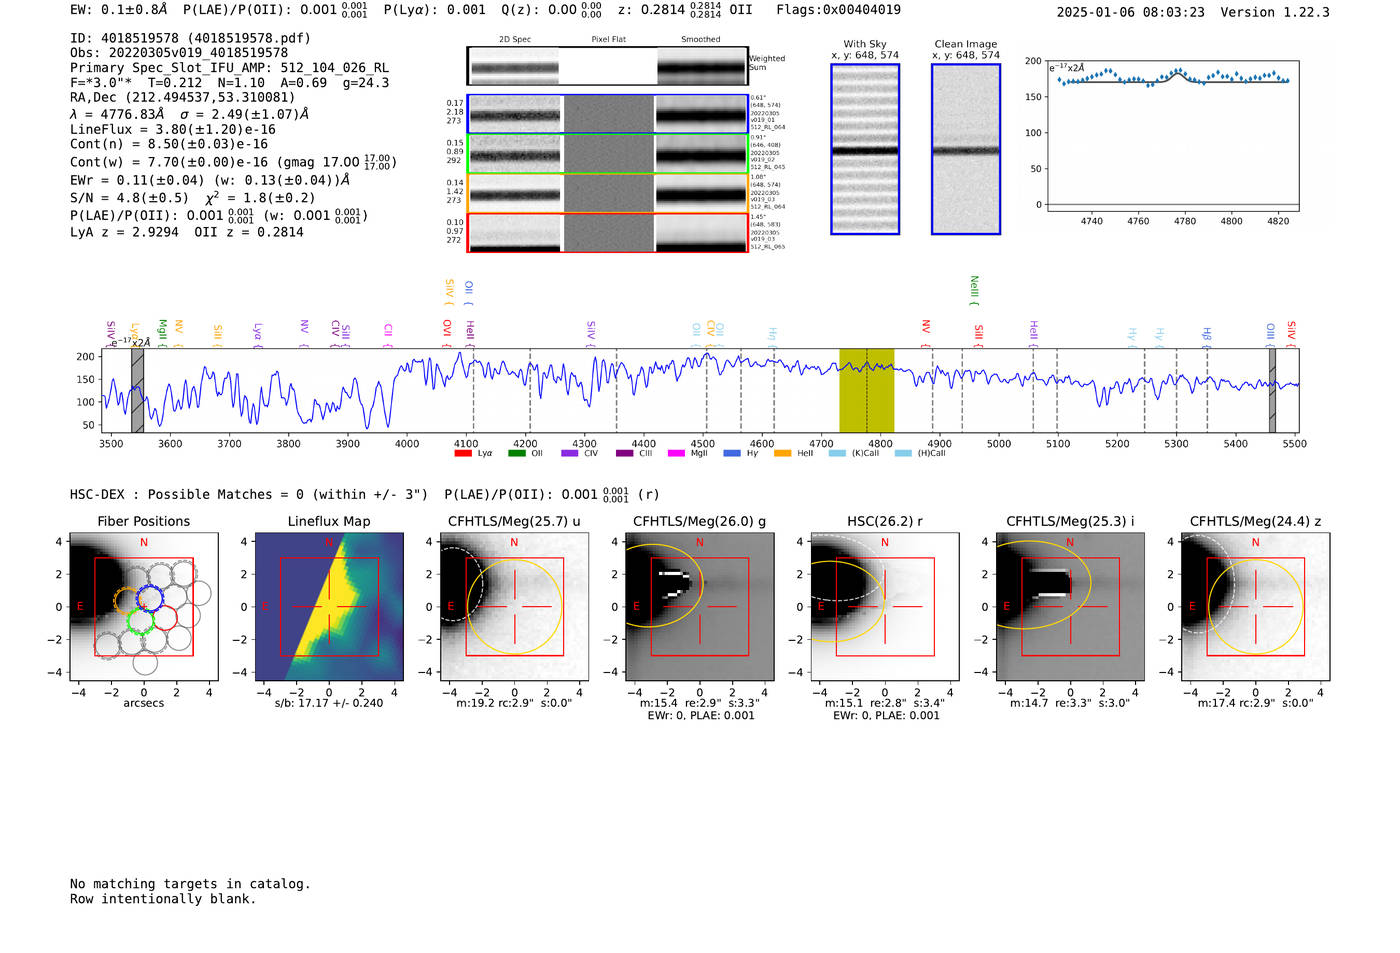Open the Lineflux Map panel
Image resolution: width=1400 pixels, height=953 pixels.
329,607
